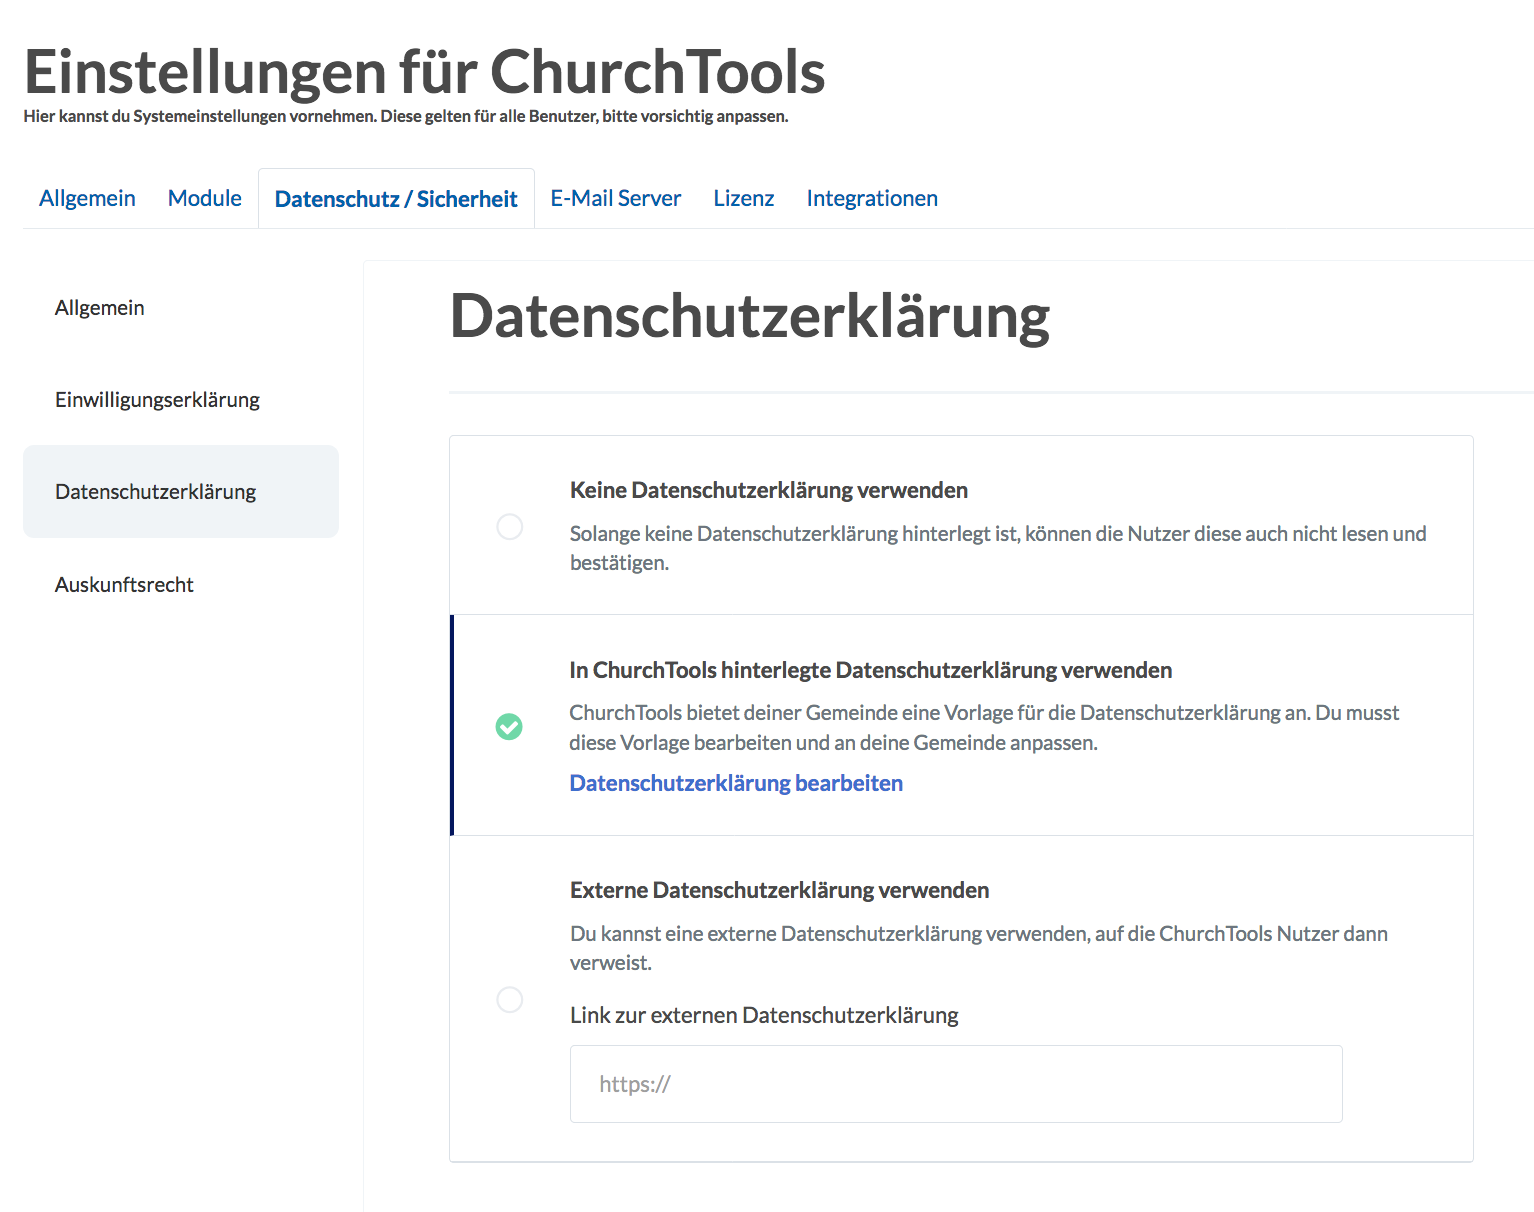The height and width of the screenshot is (1212, 1534).
Task: Open Einwilligungserklärung in the sidebar
Action: [x=181, y=400]
